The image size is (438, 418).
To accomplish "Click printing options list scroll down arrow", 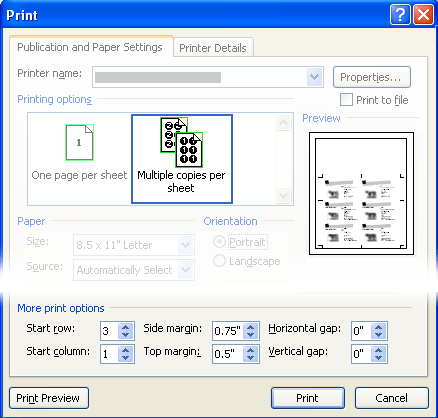I will [x=284, y=195].
